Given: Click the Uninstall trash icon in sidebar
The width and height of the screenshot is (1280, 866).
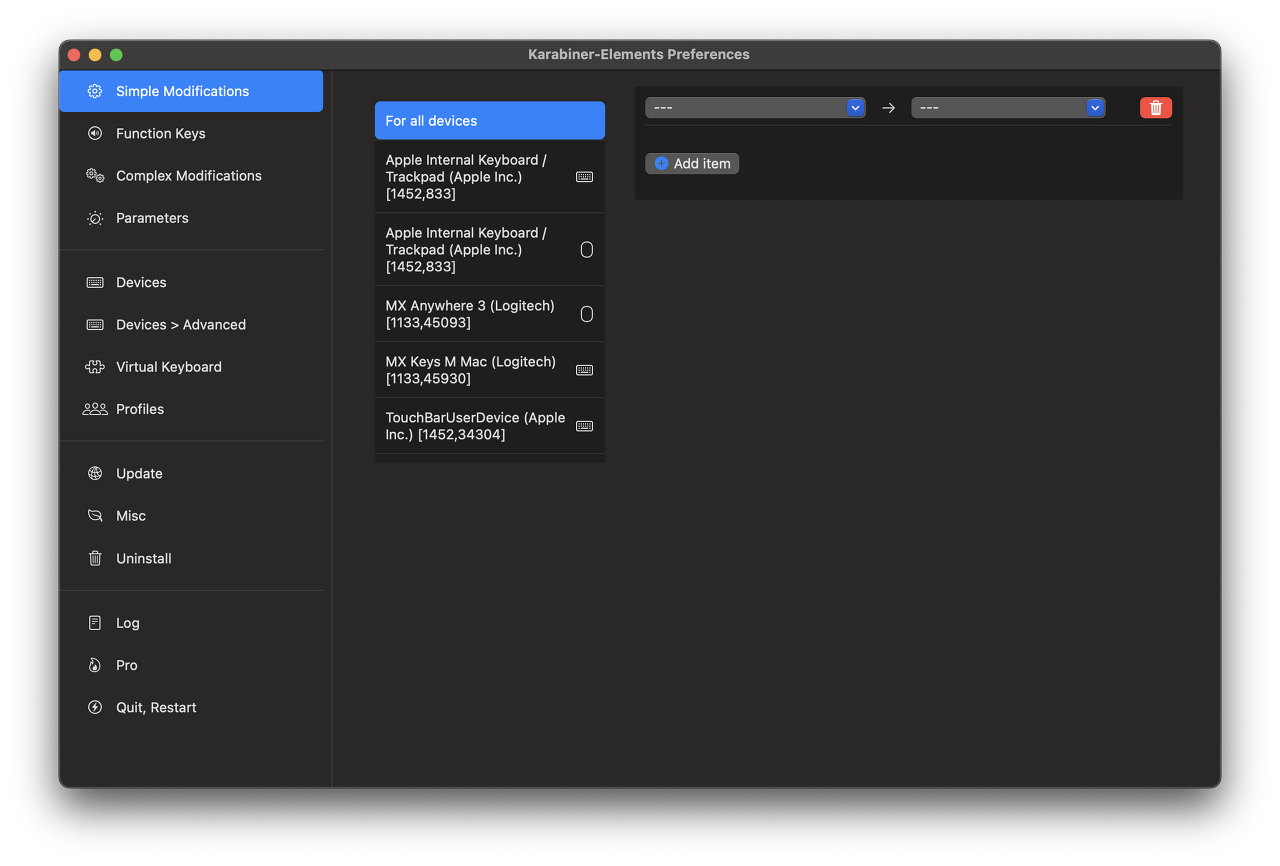Looking at the screenshot, I should click(x=95, y=559).
